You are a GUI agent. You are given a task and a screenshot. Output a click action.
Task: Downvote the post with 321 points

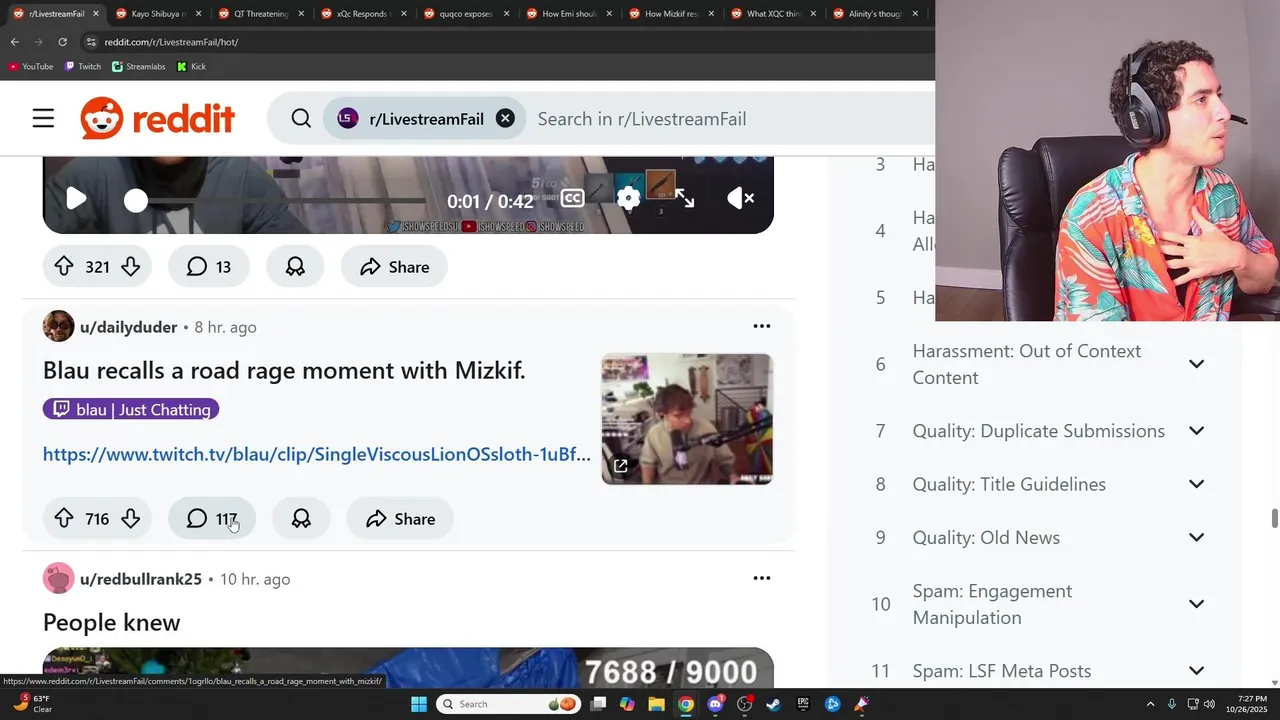point(131,267)
